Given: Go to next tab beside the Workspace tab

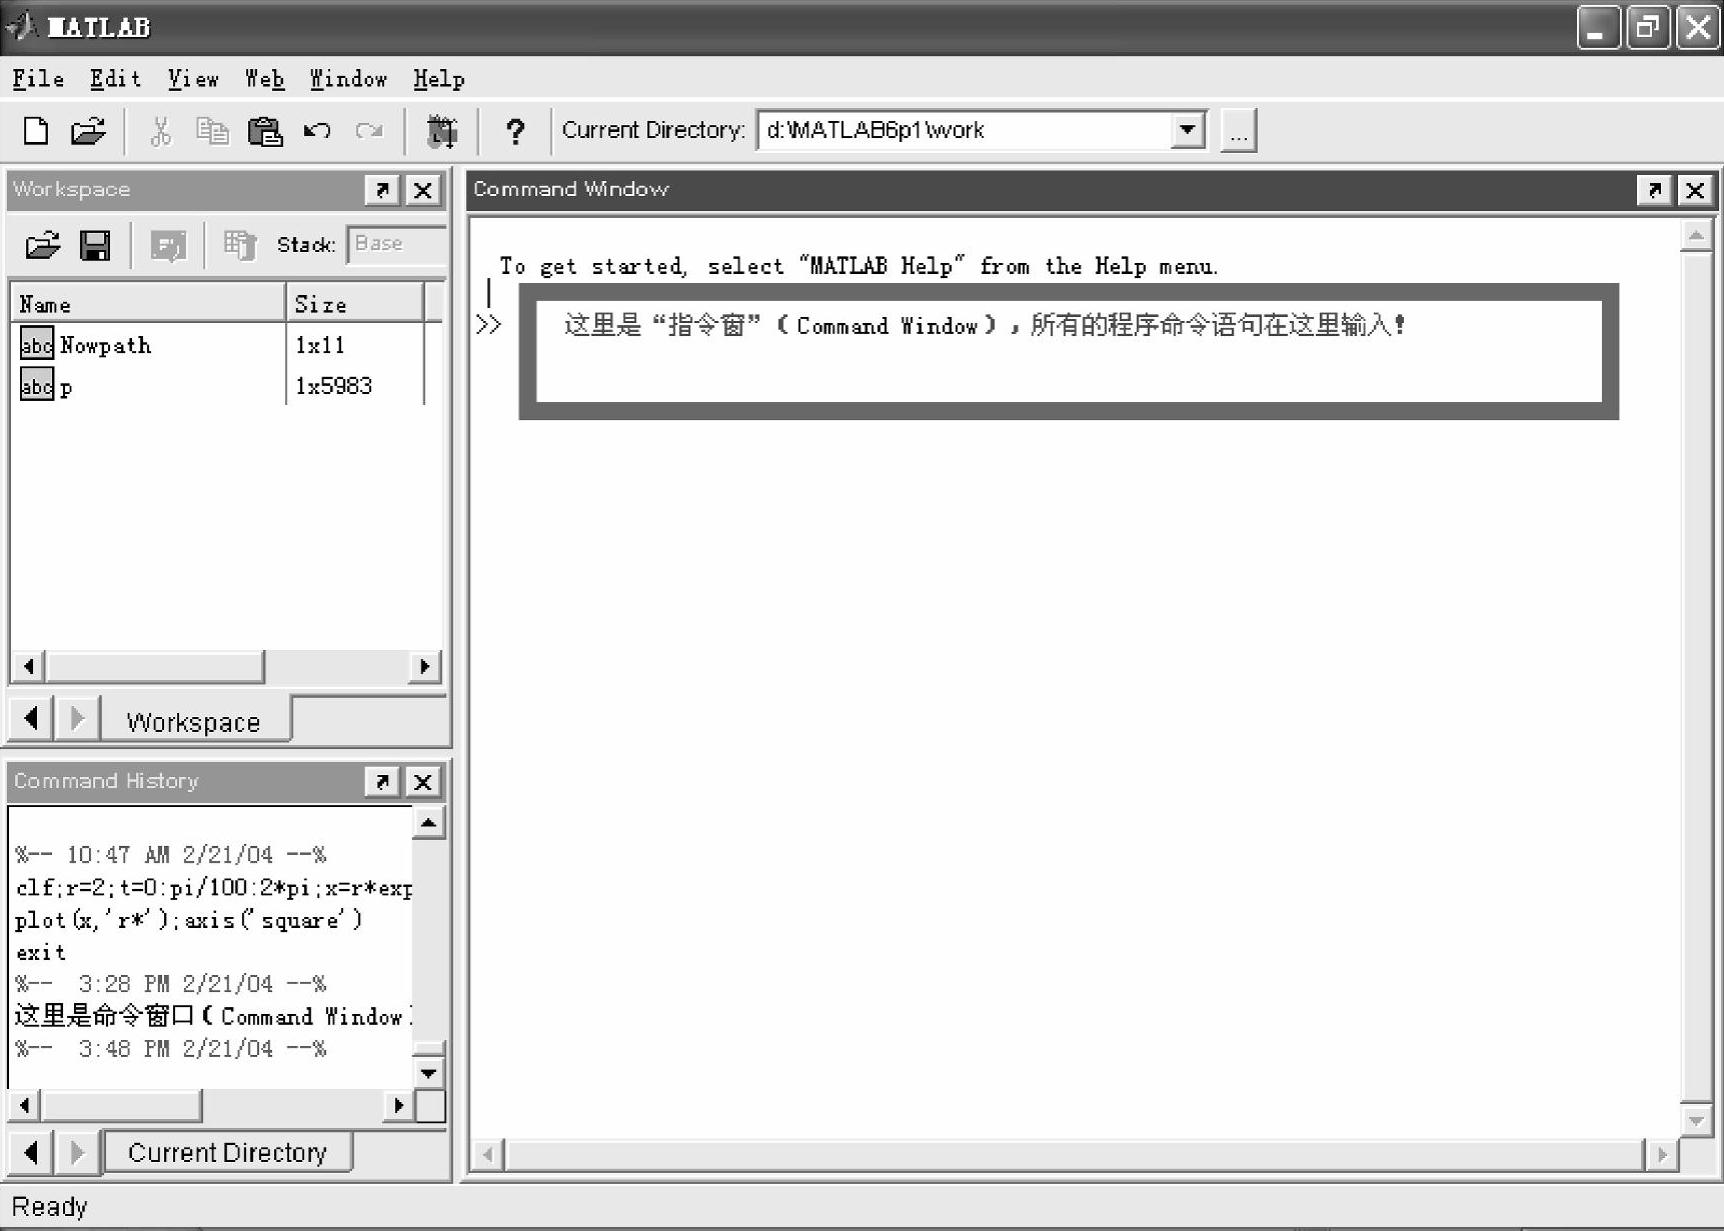Looking at the screenshot, I should [x=76, y=718].
